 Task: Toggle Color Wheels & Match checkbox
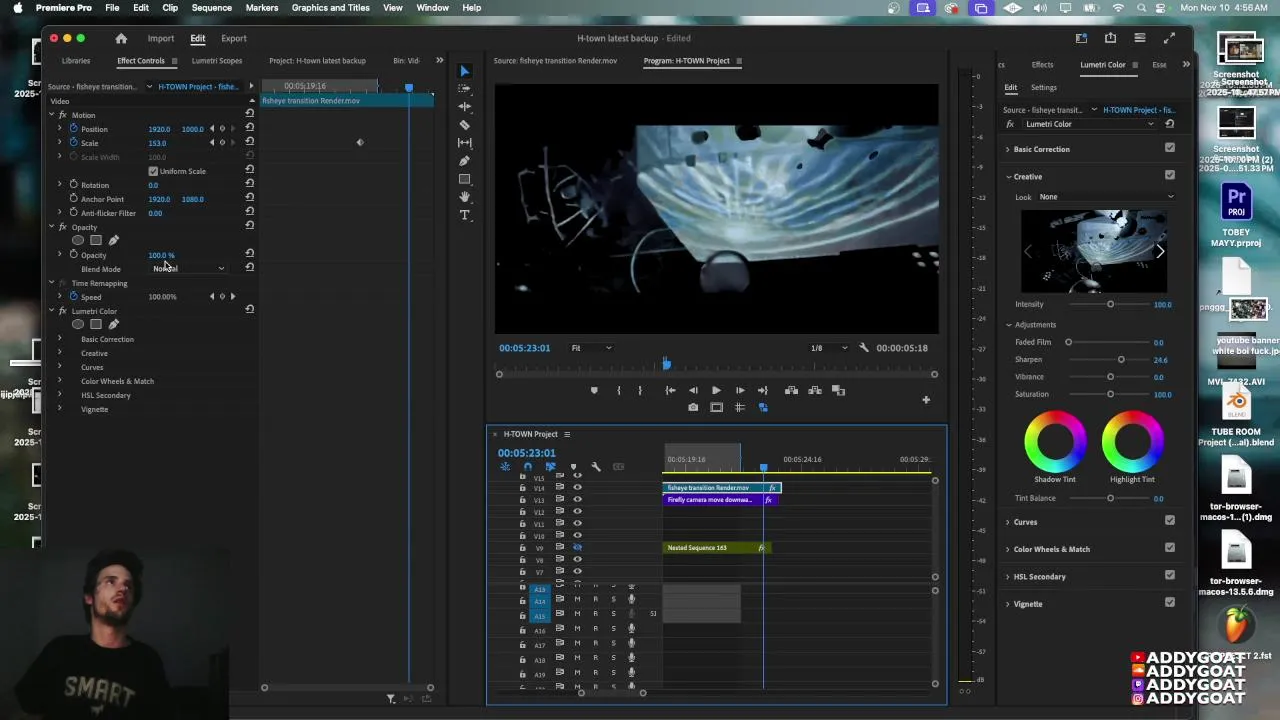[x=1170, y=548]
